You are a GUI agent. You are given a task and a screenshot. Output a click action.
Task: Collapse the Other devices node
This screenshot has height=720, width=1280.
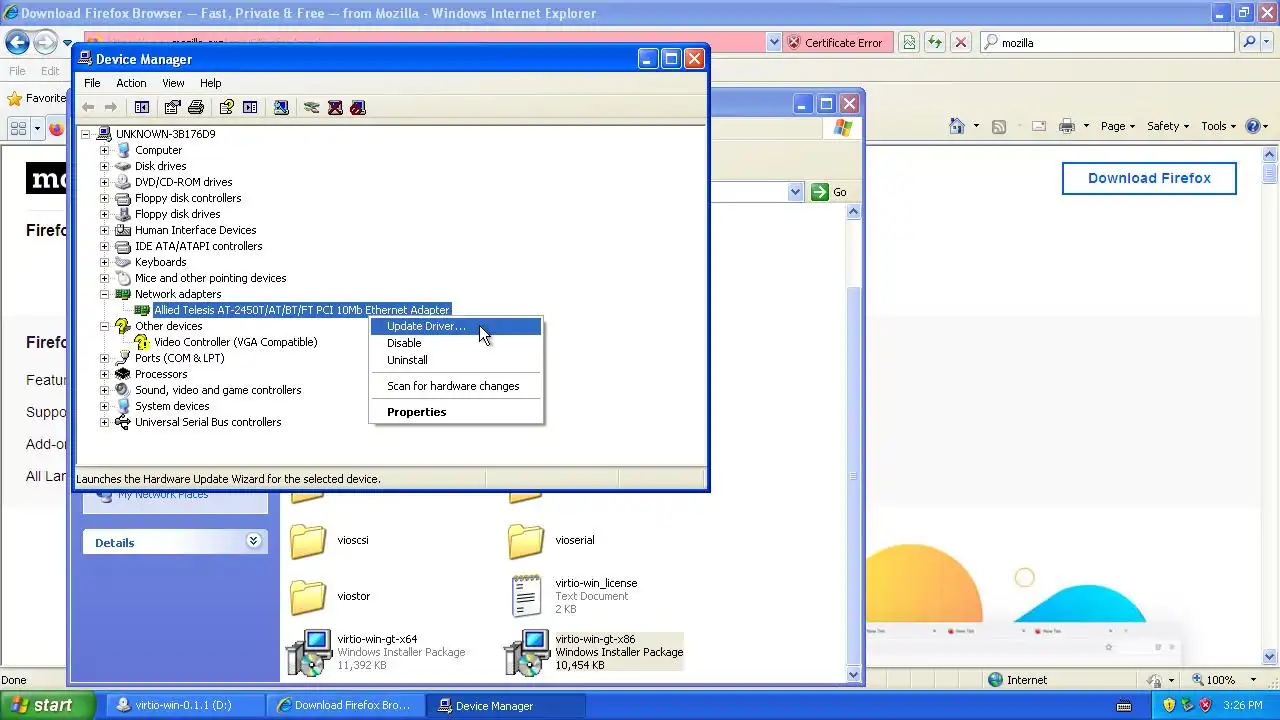[104, 326]
